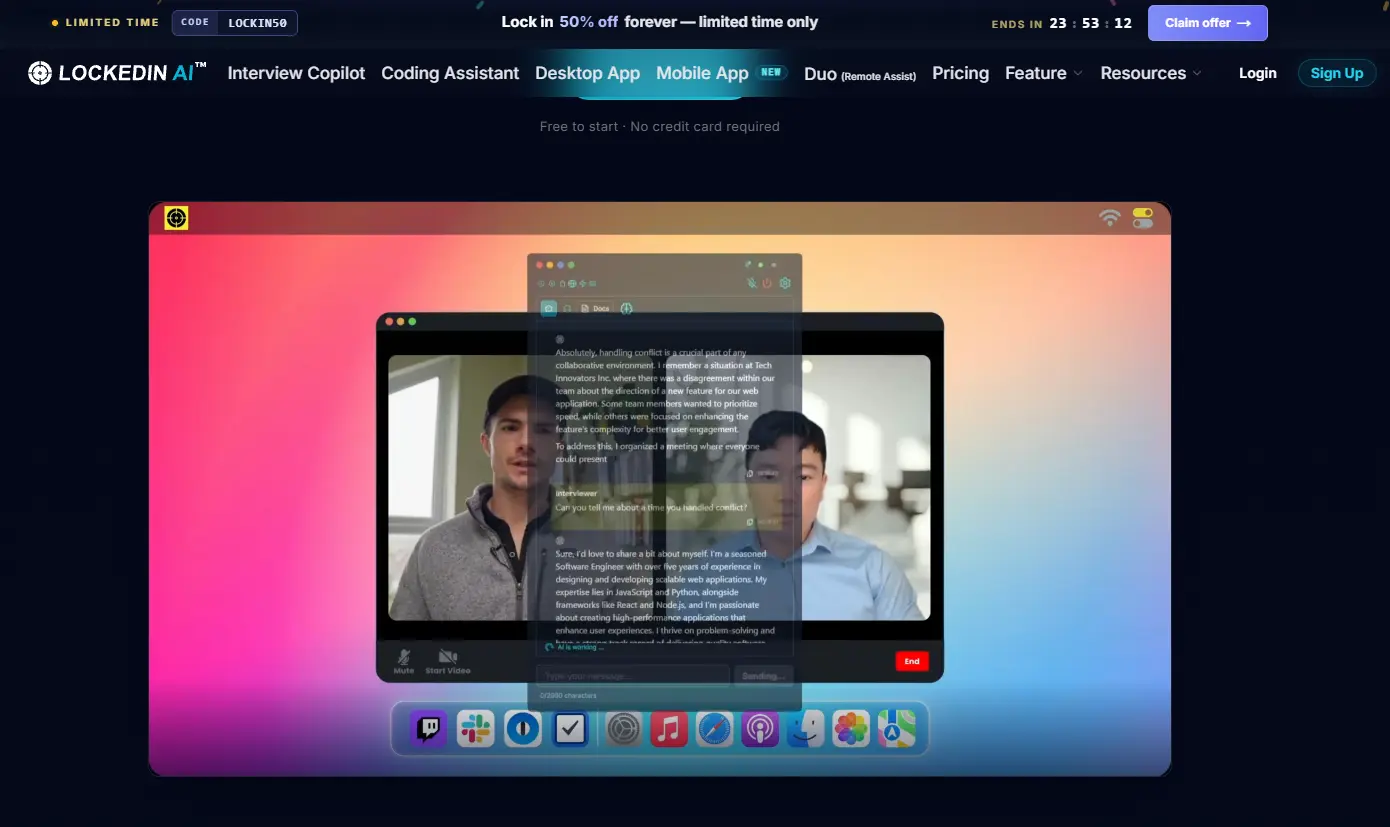
Task: Select the camera tab in AI overlay
Action: [x=548, y=309]
